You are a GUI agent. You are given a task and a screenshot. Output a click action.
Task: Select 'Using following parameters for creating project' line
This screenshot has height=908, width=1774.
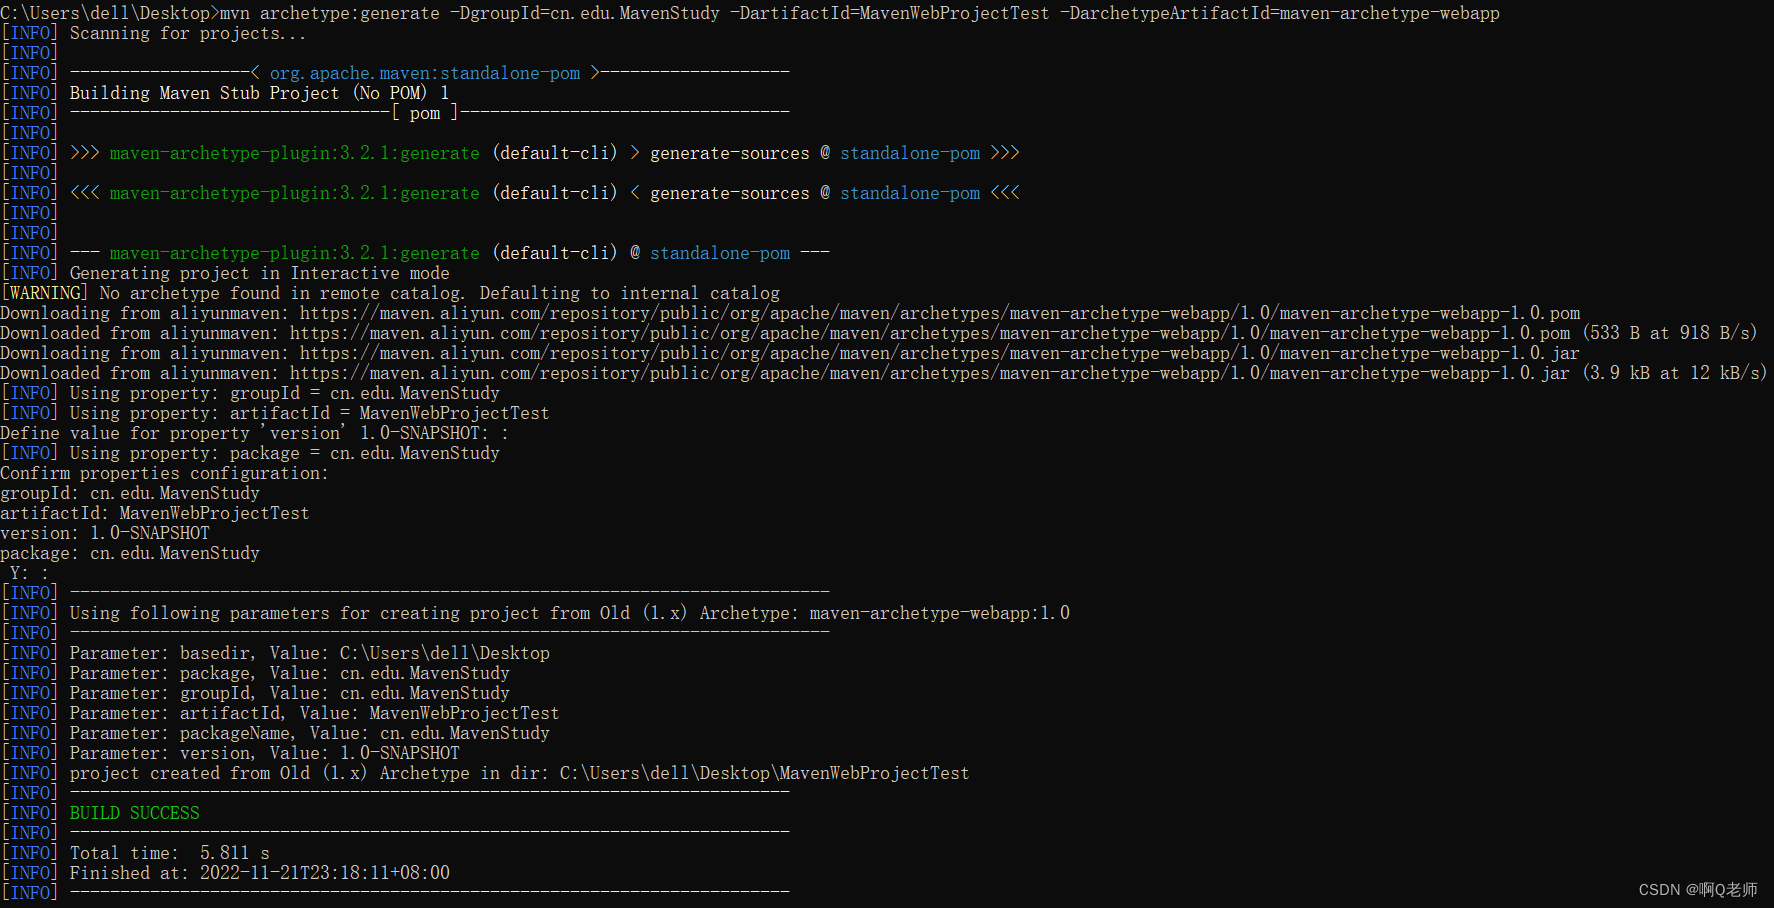click(x=535, y=613)
